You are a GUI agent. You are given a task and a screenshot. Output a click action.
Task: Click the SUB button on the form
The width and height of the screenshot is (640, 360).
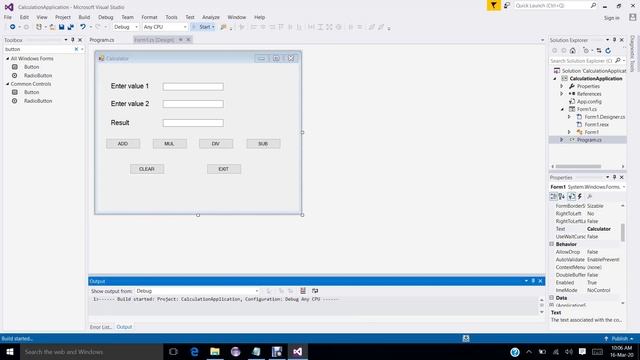pyautogui.click(x=263, y=144)
